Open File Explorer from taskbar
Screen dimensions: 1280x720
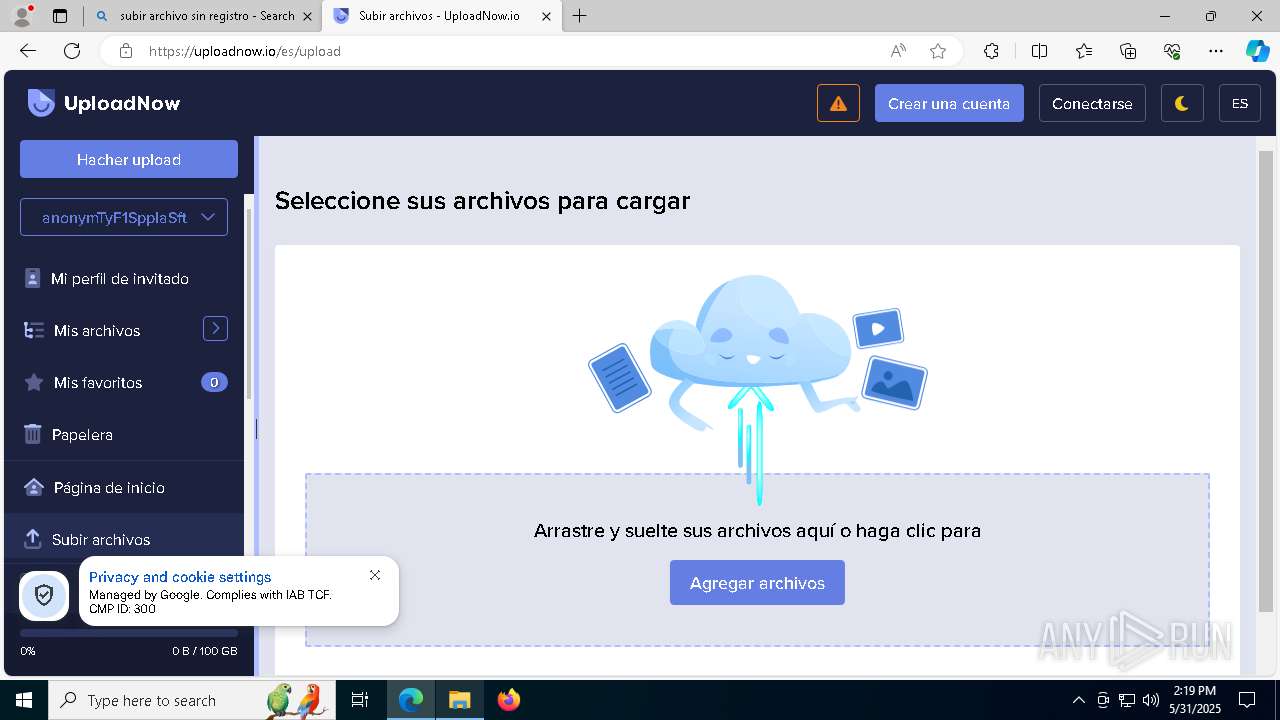[459, 700]
